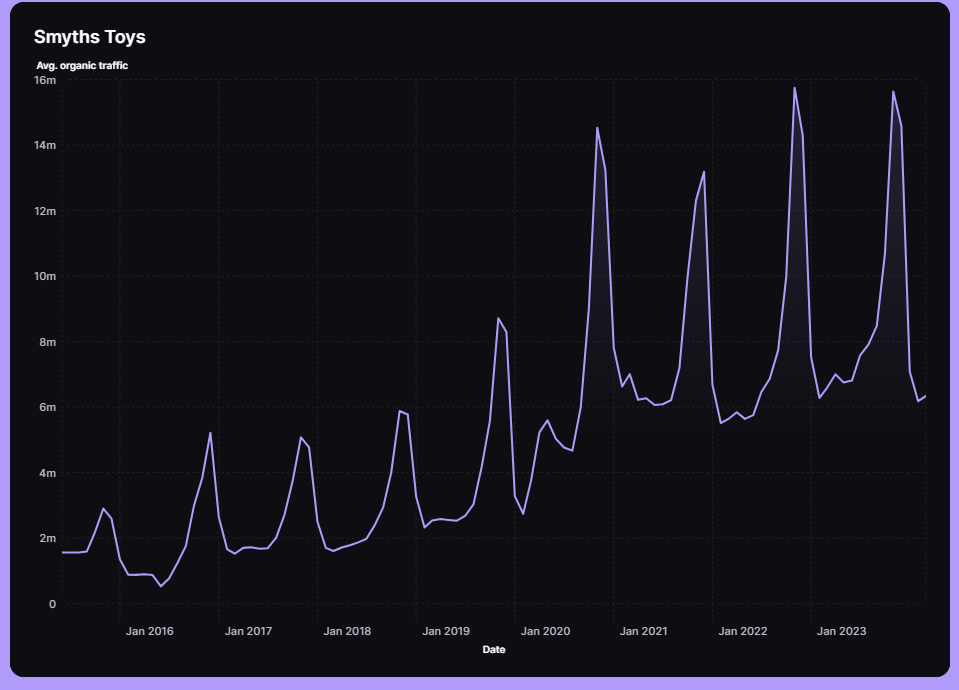Click the "Smyths Toys" chart title
This screenshot has height=690, width=959.
[x=90, y=37]
